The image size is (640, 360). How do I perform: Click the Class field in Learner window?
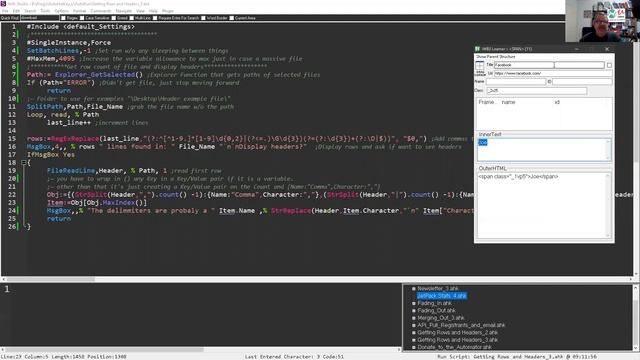tap(537, 91)
